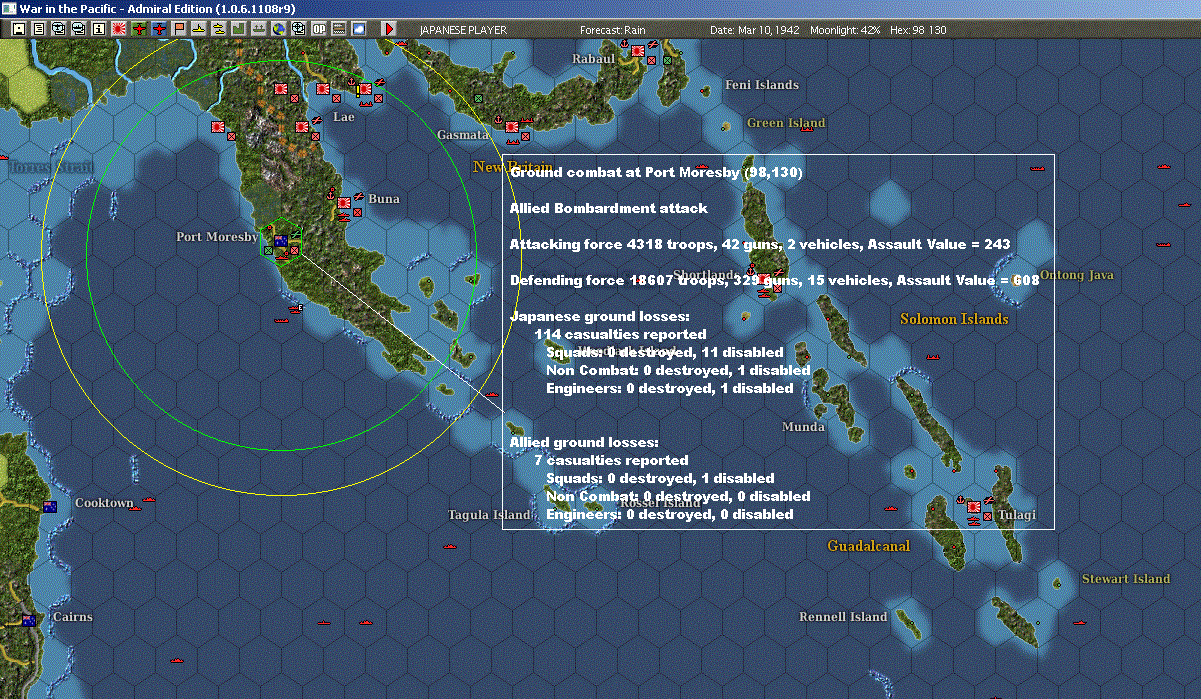This screenshot has height=699, width=1201.
Task: Click the keyboard-like icon next to OP
Action: tap(338, 29)
